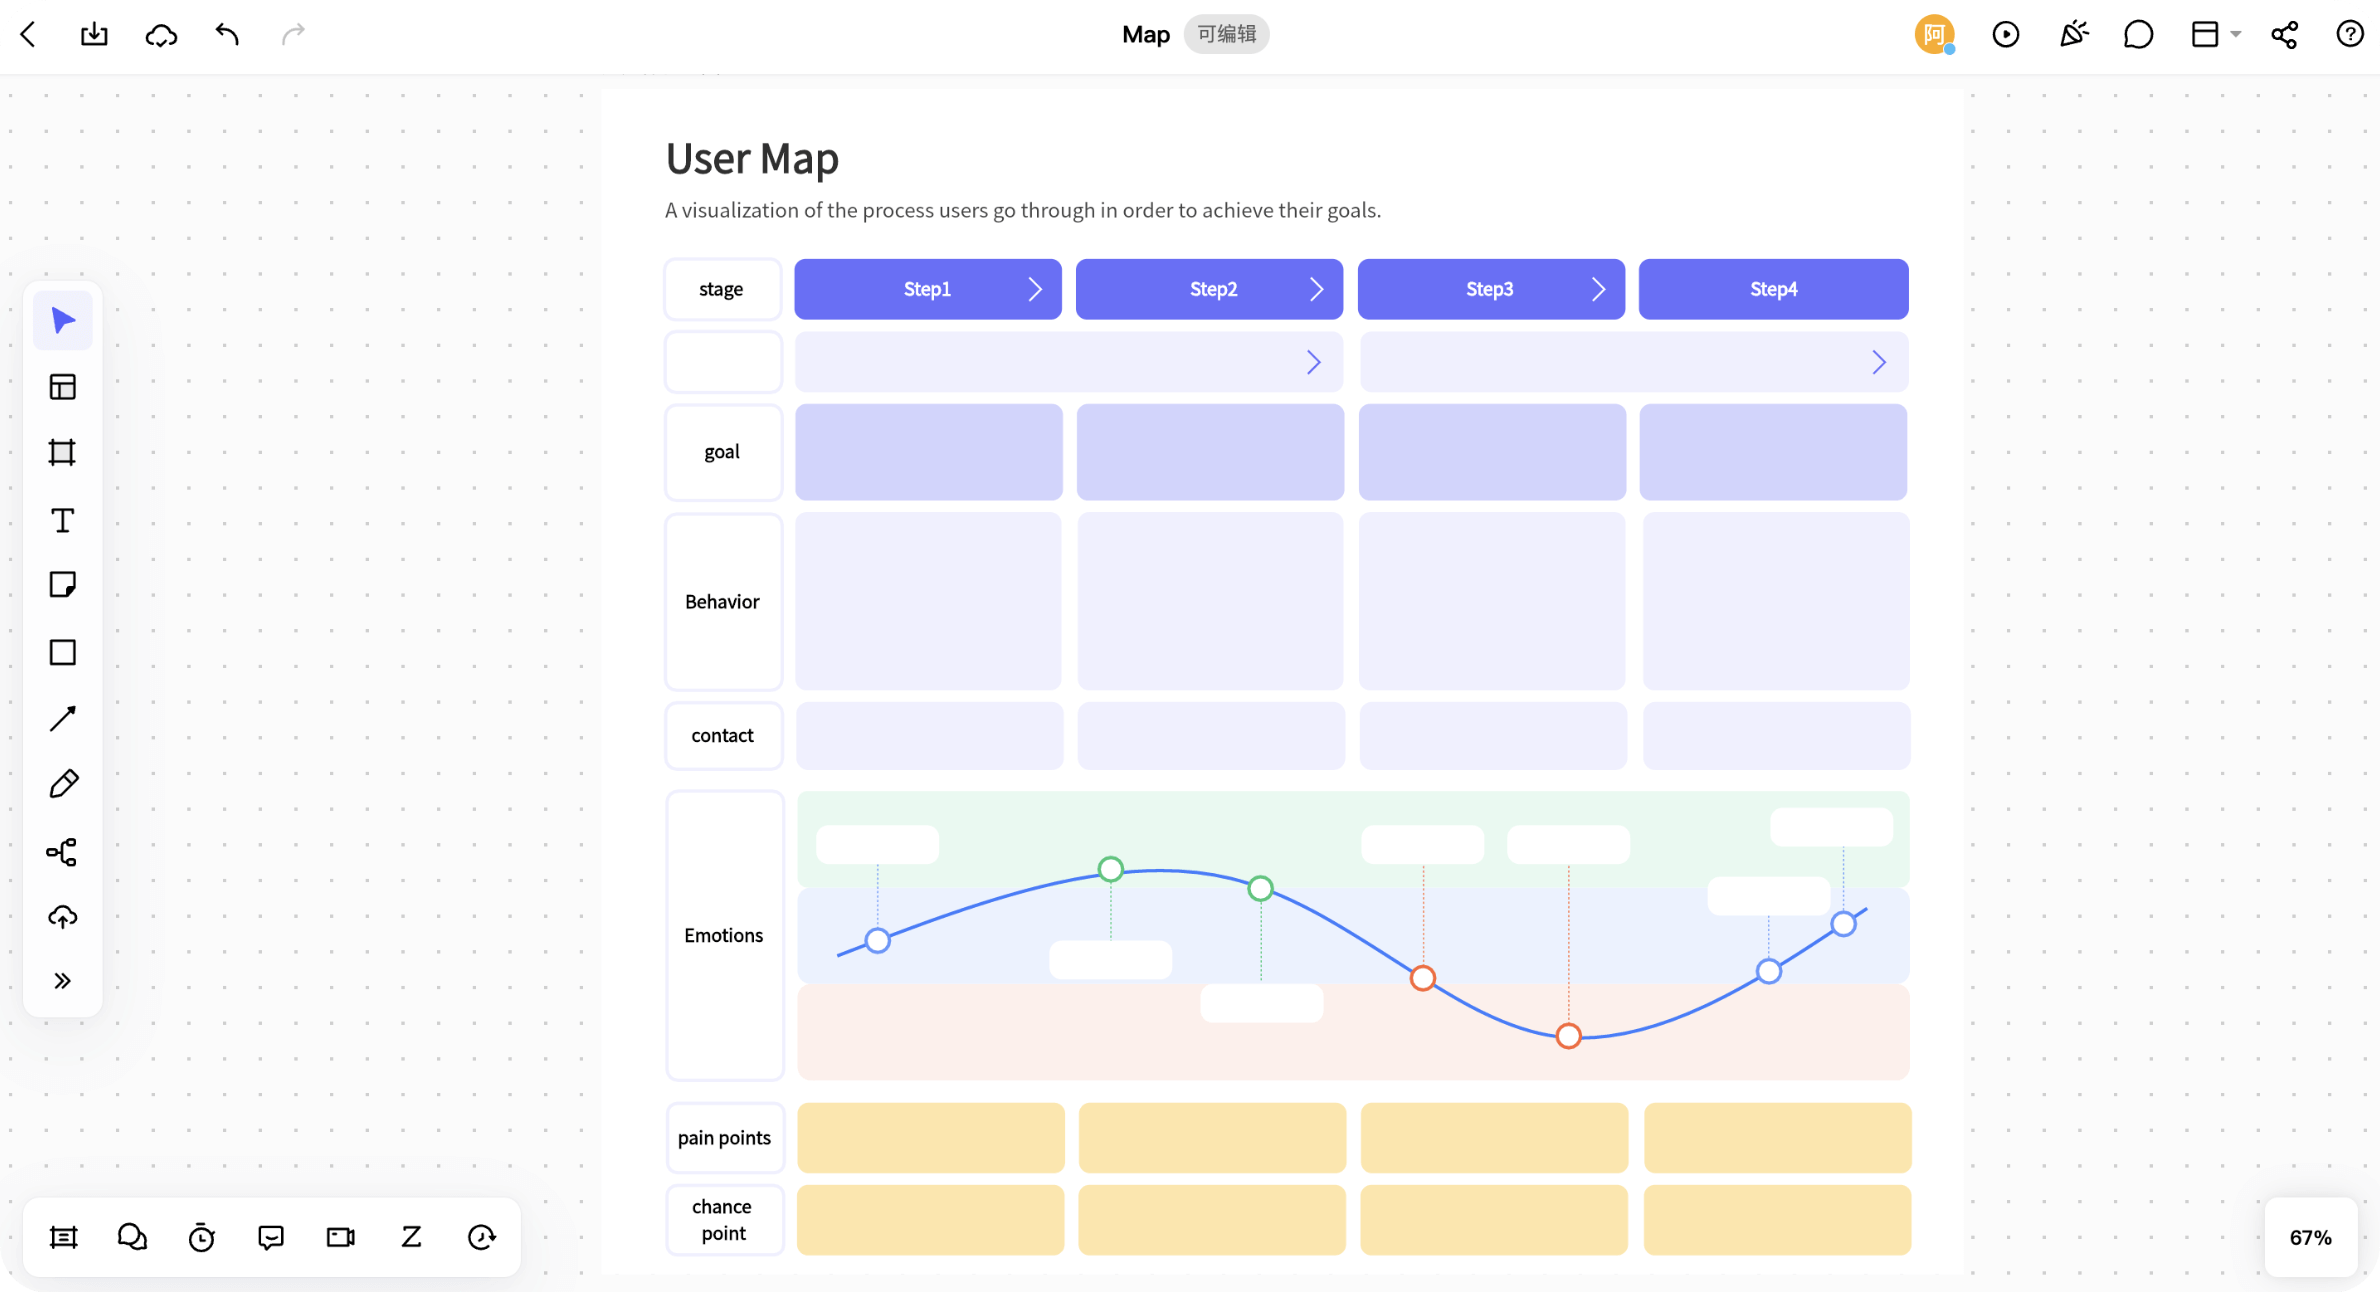Click the Behavior label cell
This screenshot has height=1292, width=2380.
[x=723, y=601]
